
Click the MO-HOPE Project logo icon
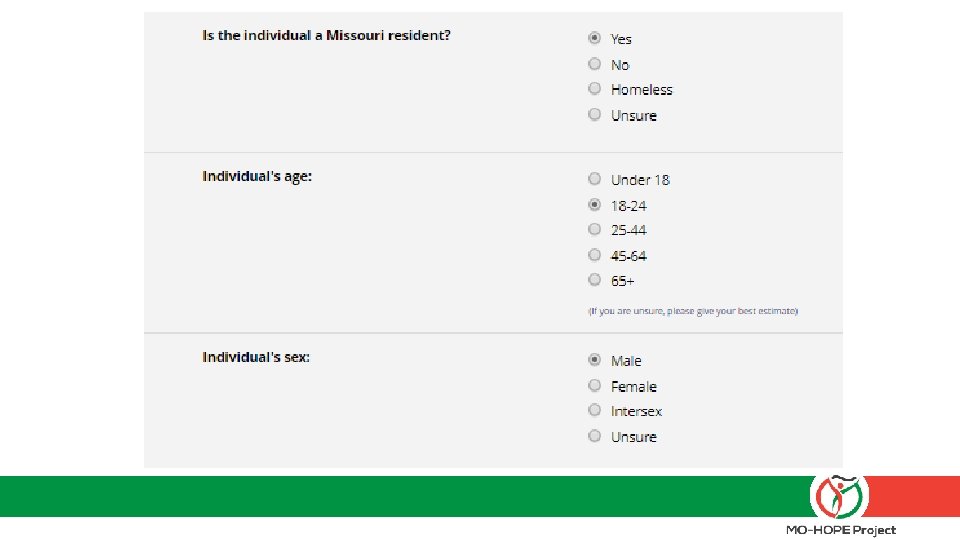pos(839,496)
